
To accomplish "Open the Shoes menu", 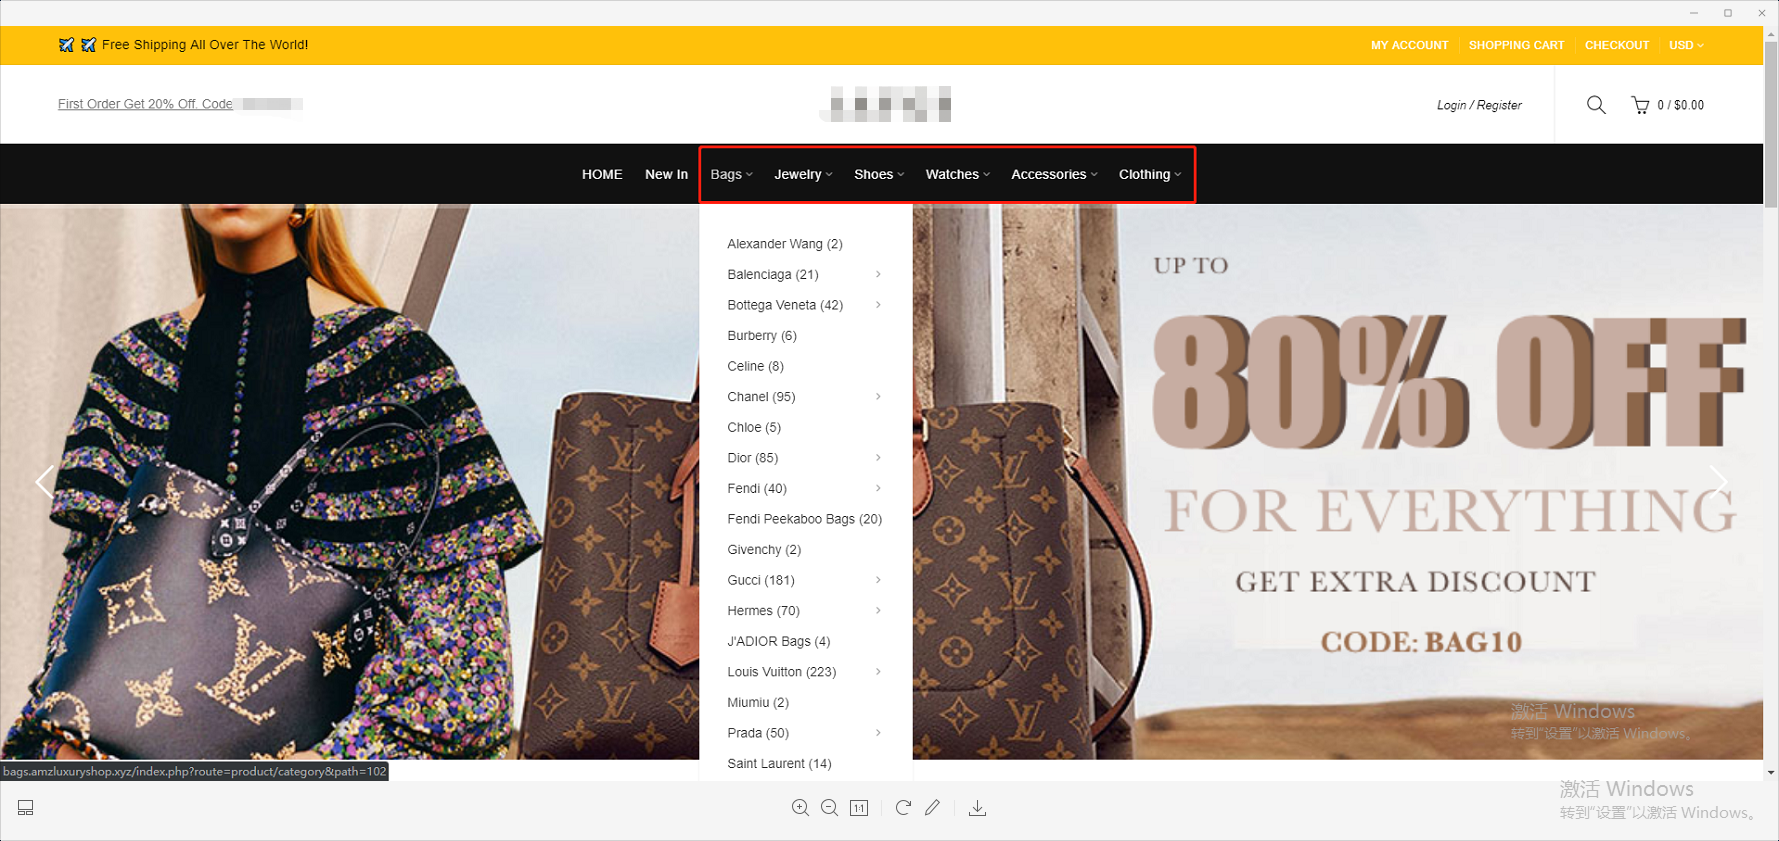I will (879, 174).
